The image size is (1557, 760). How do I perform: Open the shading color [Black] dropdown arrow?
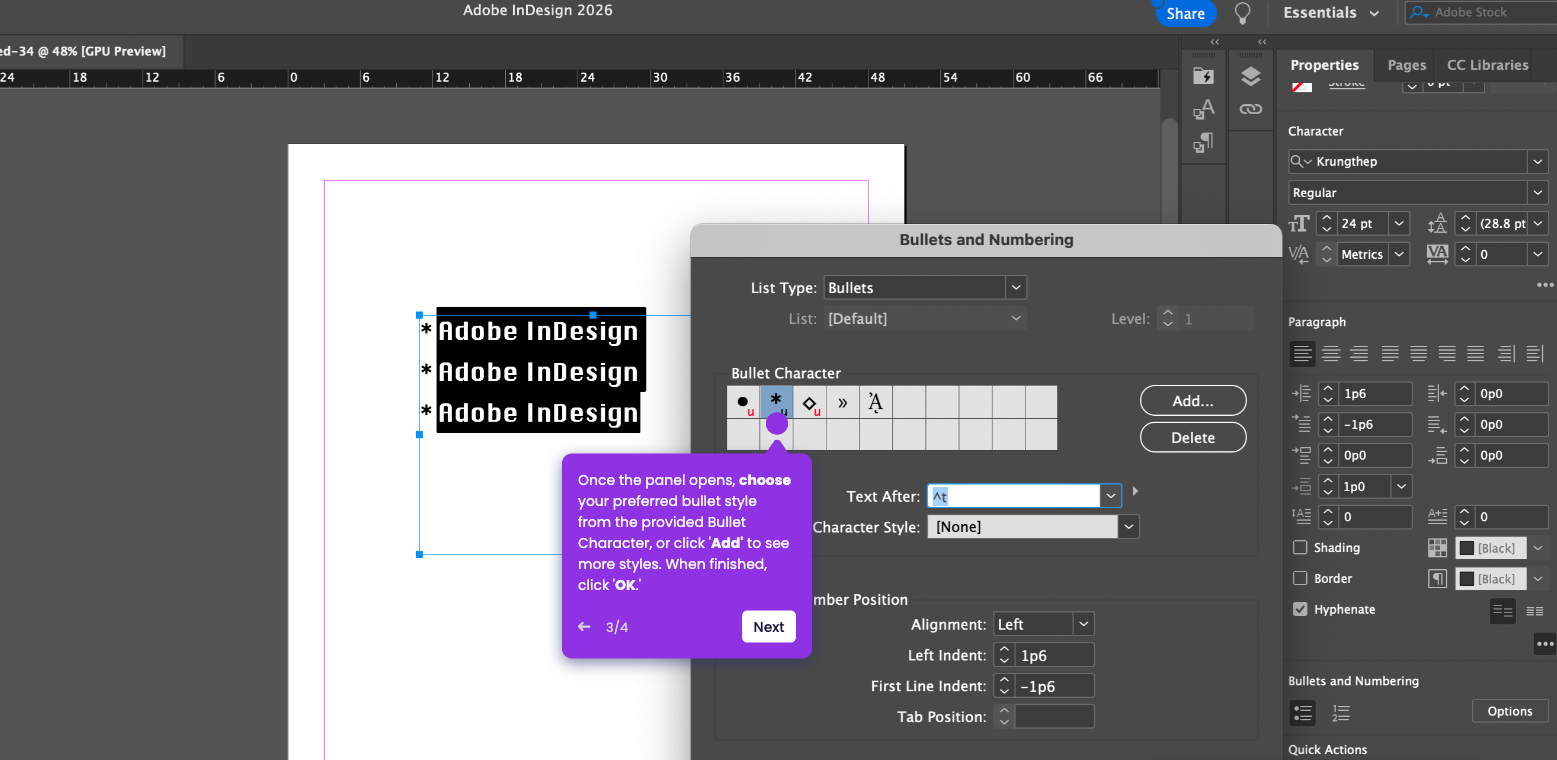[x=1538, y=548]
